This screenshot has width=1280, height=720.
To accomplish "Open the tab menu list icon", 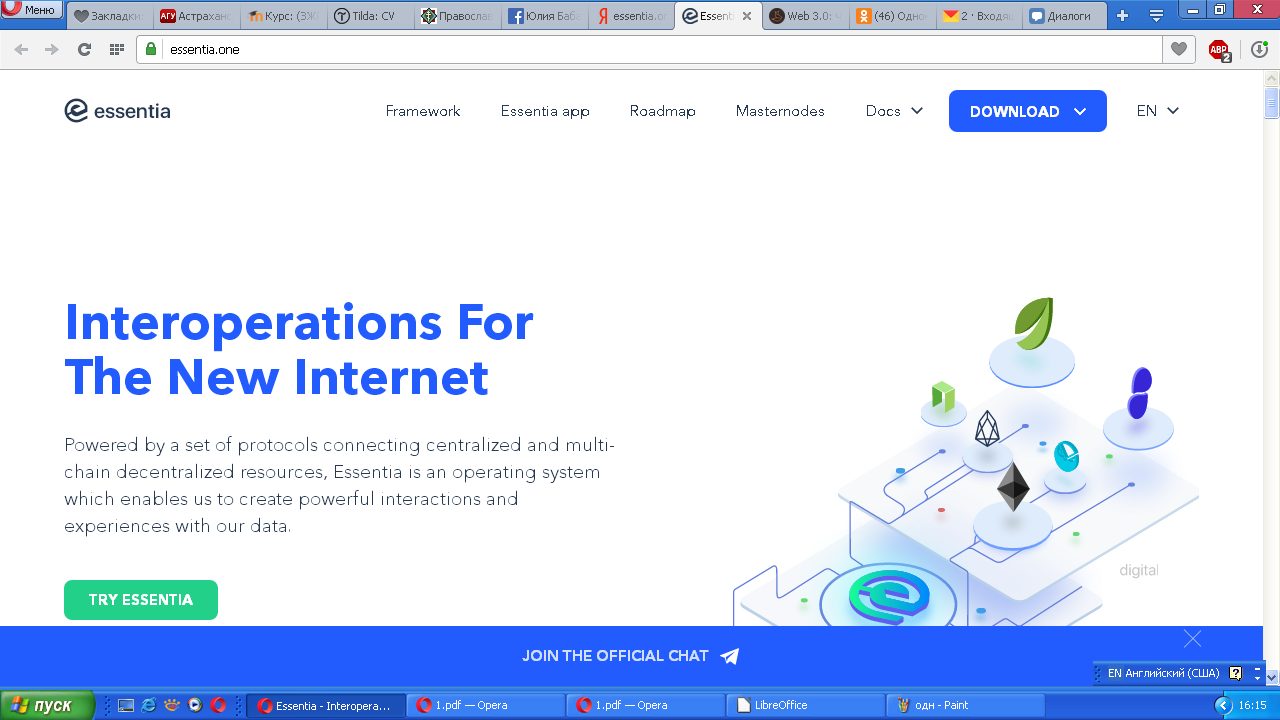I will [x=1157, y=16].
